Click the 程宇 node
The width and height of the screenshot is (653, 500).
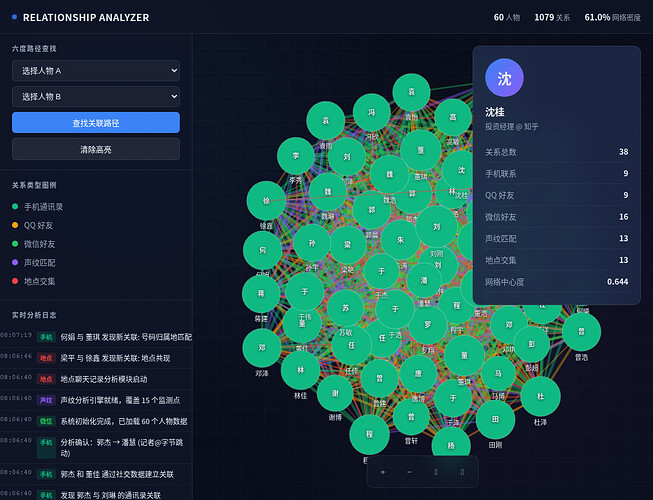(457, 306)
